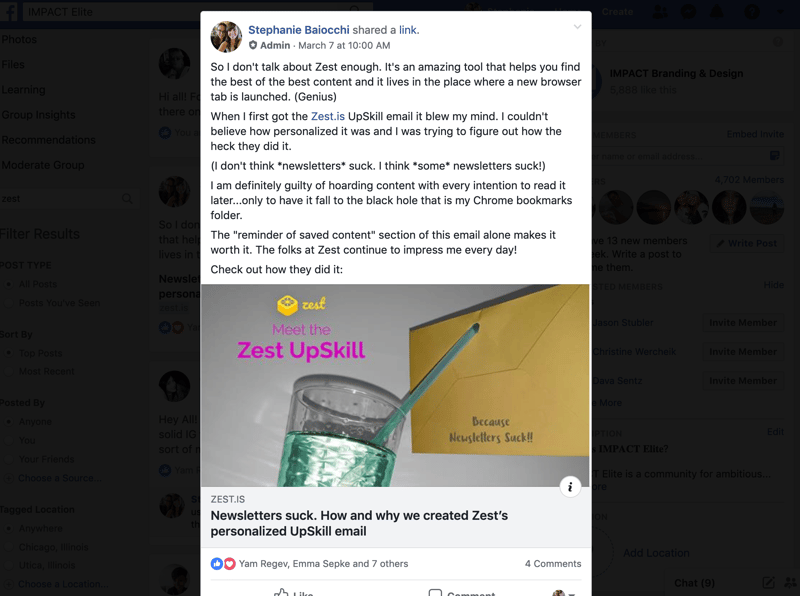
Task: Open post options chevron menu
Action: (577, 27)
